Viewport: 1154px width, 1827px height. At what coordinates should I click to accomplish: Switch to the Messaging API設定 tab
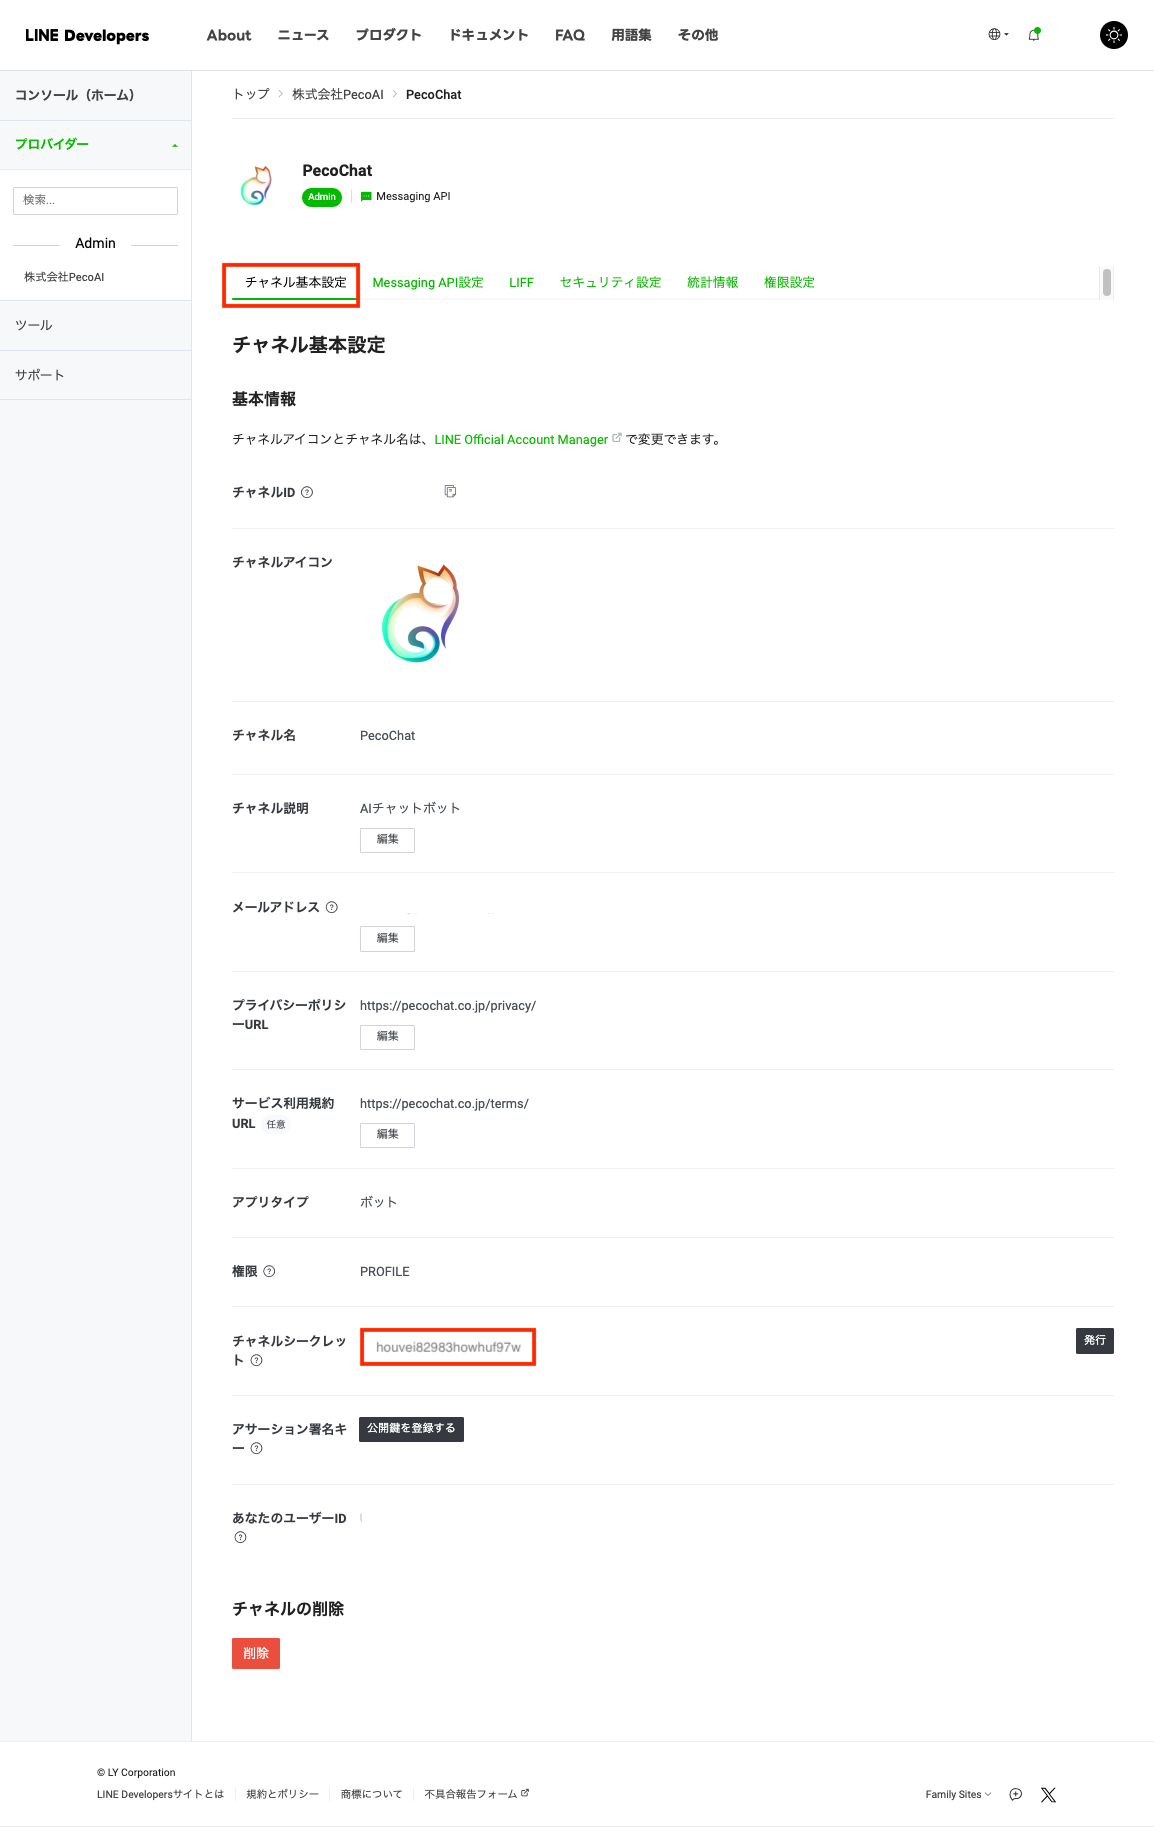click(427, 283)
